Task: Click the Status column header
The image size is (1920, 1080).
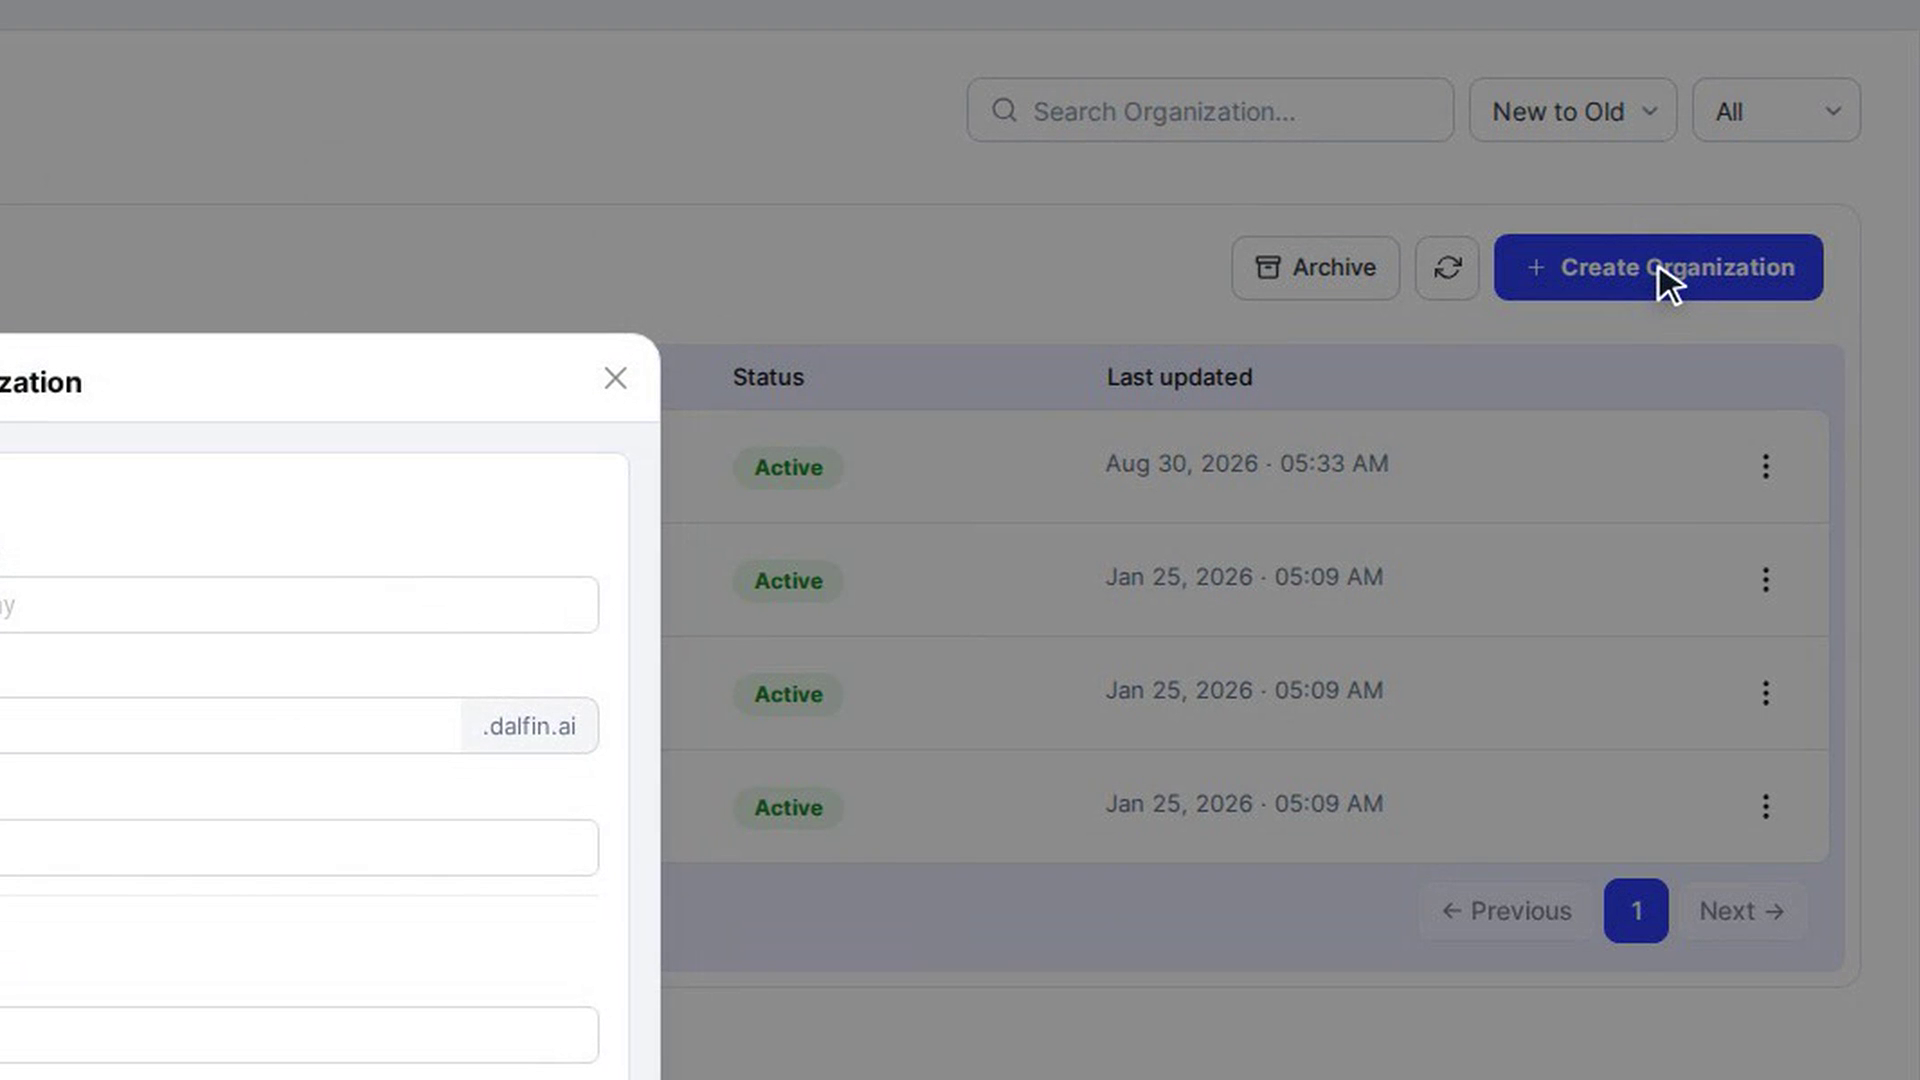Action: 768,377
